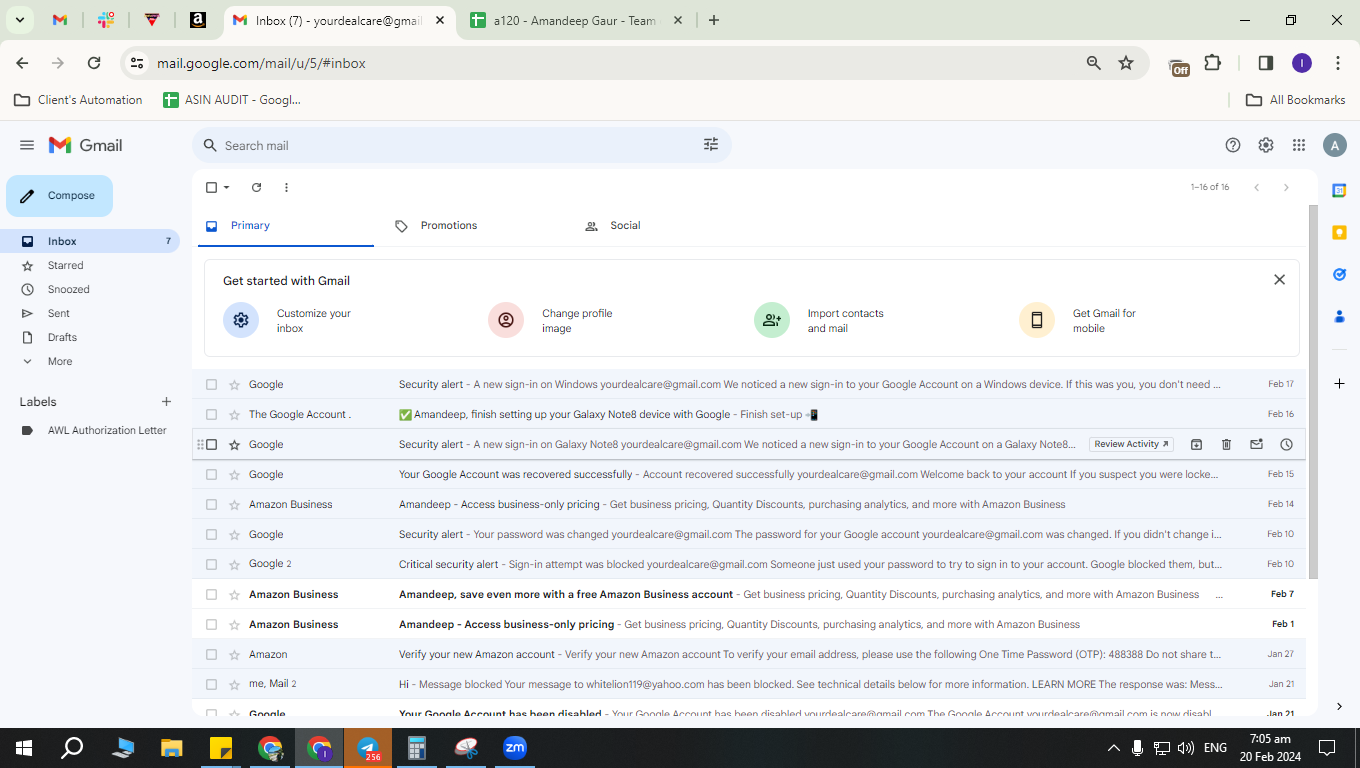Bookmark this page with the star icon
Image resolution: width=1360 pixels, height=768 pixels.
pos(1126,63)
